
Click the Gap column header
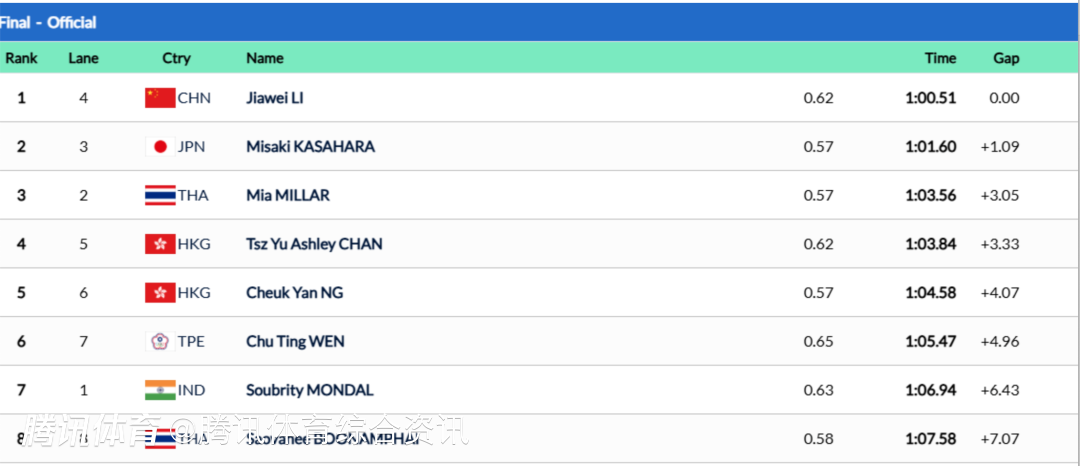(1006, 58)
